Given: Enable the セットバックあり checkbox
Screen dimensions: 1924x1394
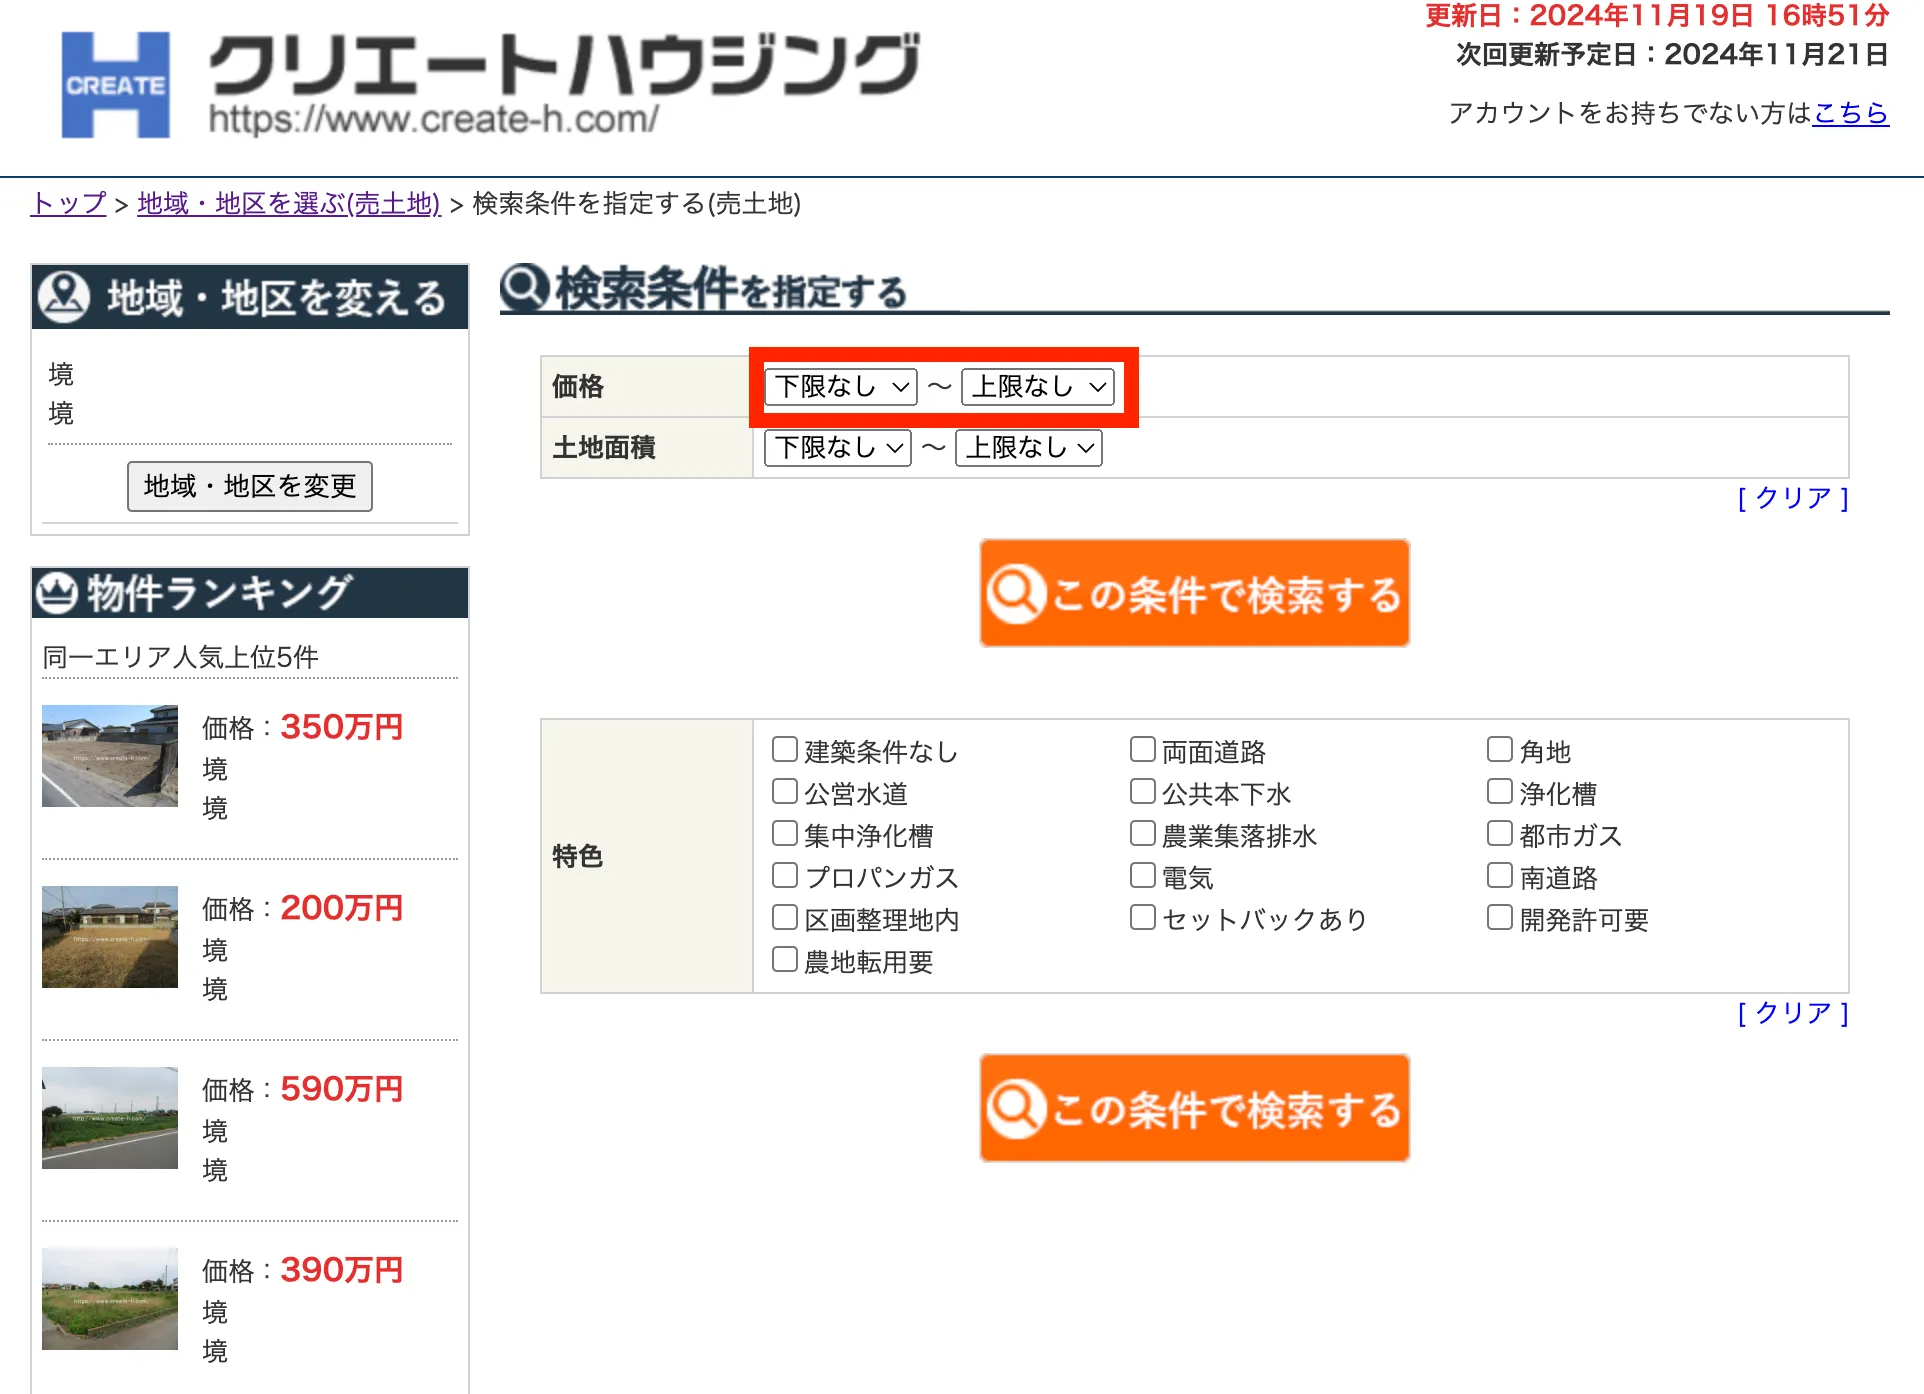Looking at the screenshot, I should [x=1142, y=917].
